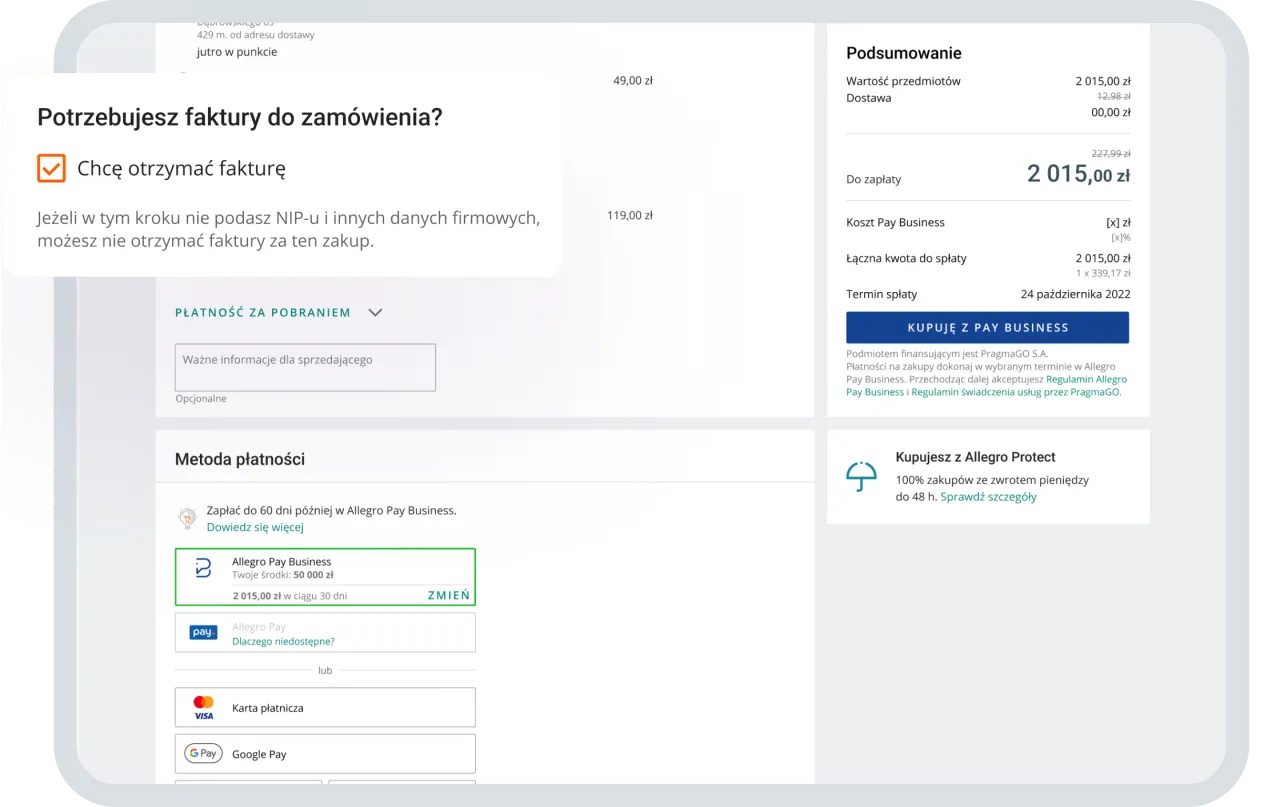The height and width of the screenshot is (807, 1280).
Task: Open the Regulamin Allegro Pay Business link
Action: tap(1086, 379)
